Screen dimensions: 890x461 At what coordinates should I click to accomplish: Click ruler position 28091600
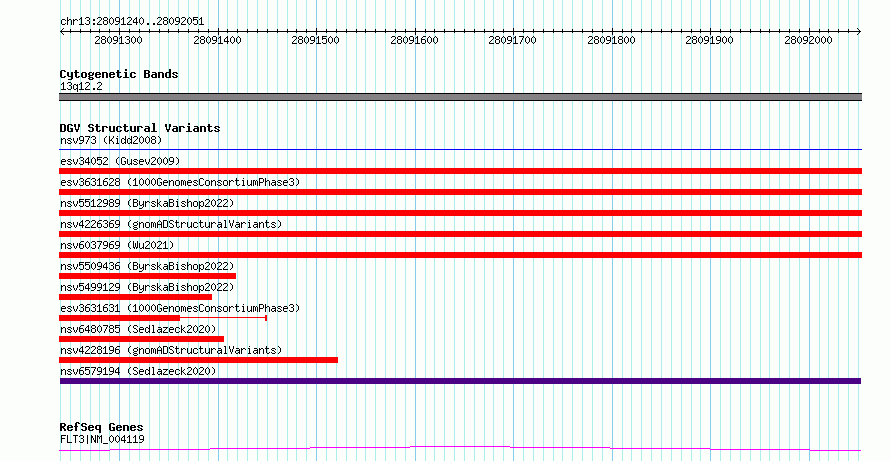[414, 40]
